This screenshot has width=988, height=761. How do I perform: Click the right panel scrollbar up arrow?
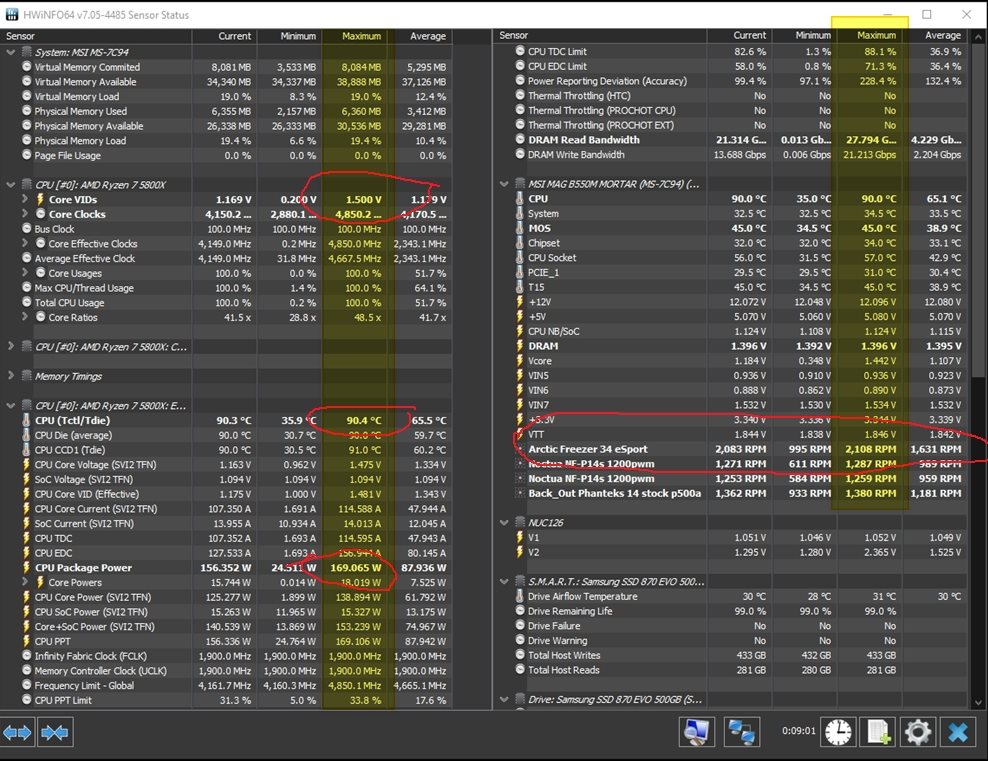tap(978, 36)
